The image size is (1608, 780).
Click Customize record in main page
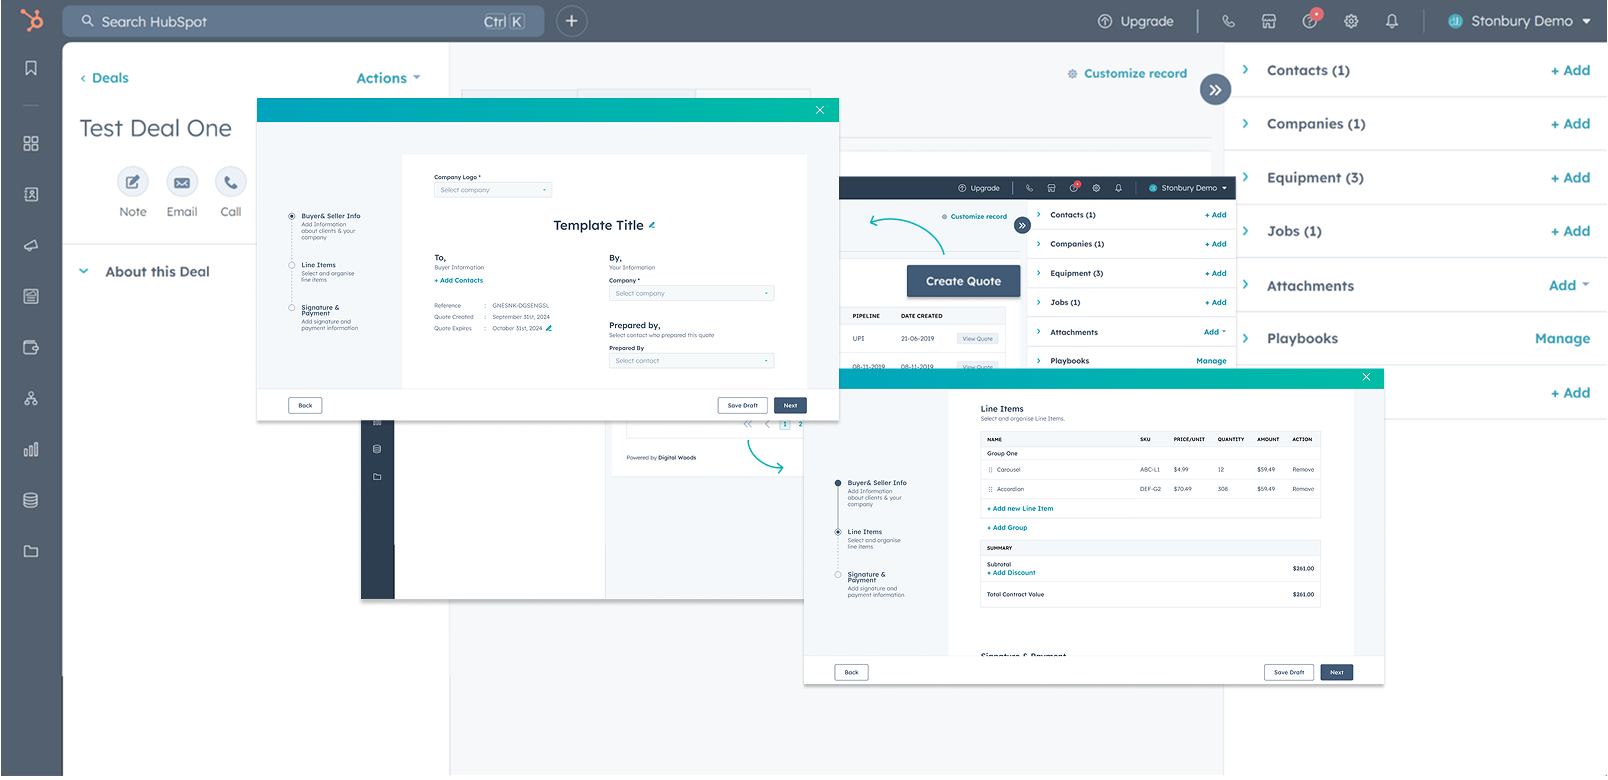pyautogui.click(x=1127, y=73)
